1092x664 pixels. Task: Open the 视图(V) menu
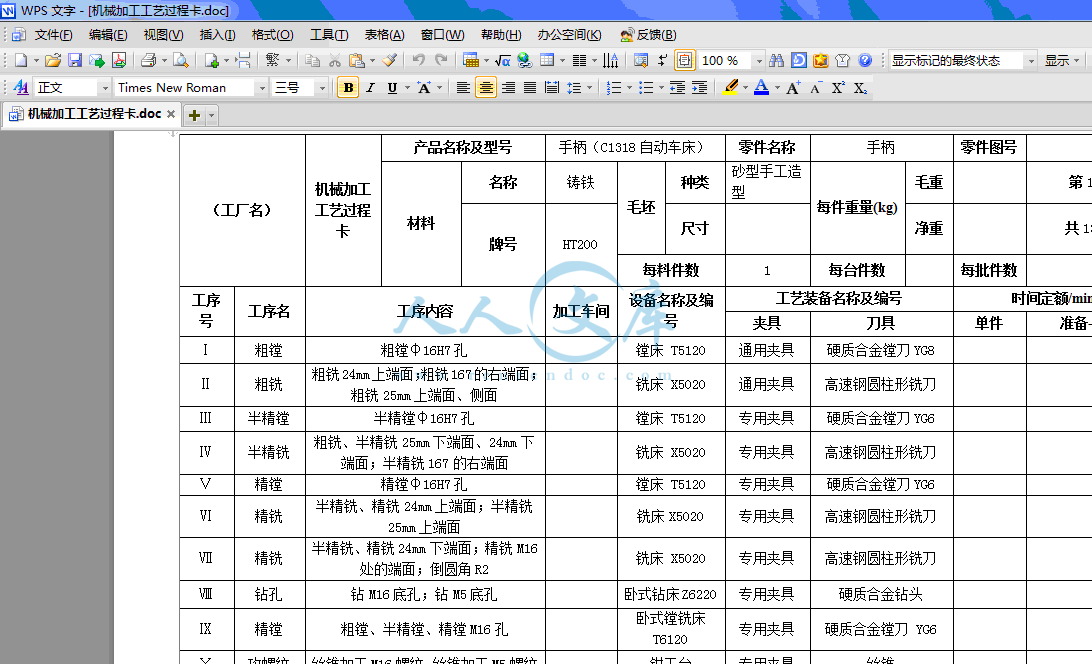click(x=163, y=35)
